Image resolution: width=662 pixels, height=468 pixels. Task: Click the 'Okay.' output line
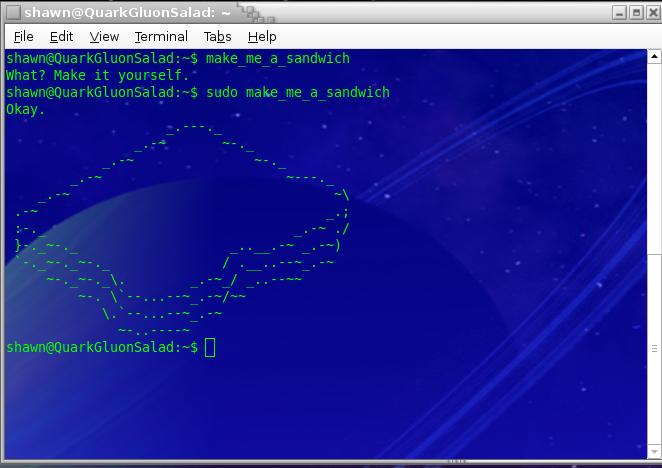(x=26, y=109)
